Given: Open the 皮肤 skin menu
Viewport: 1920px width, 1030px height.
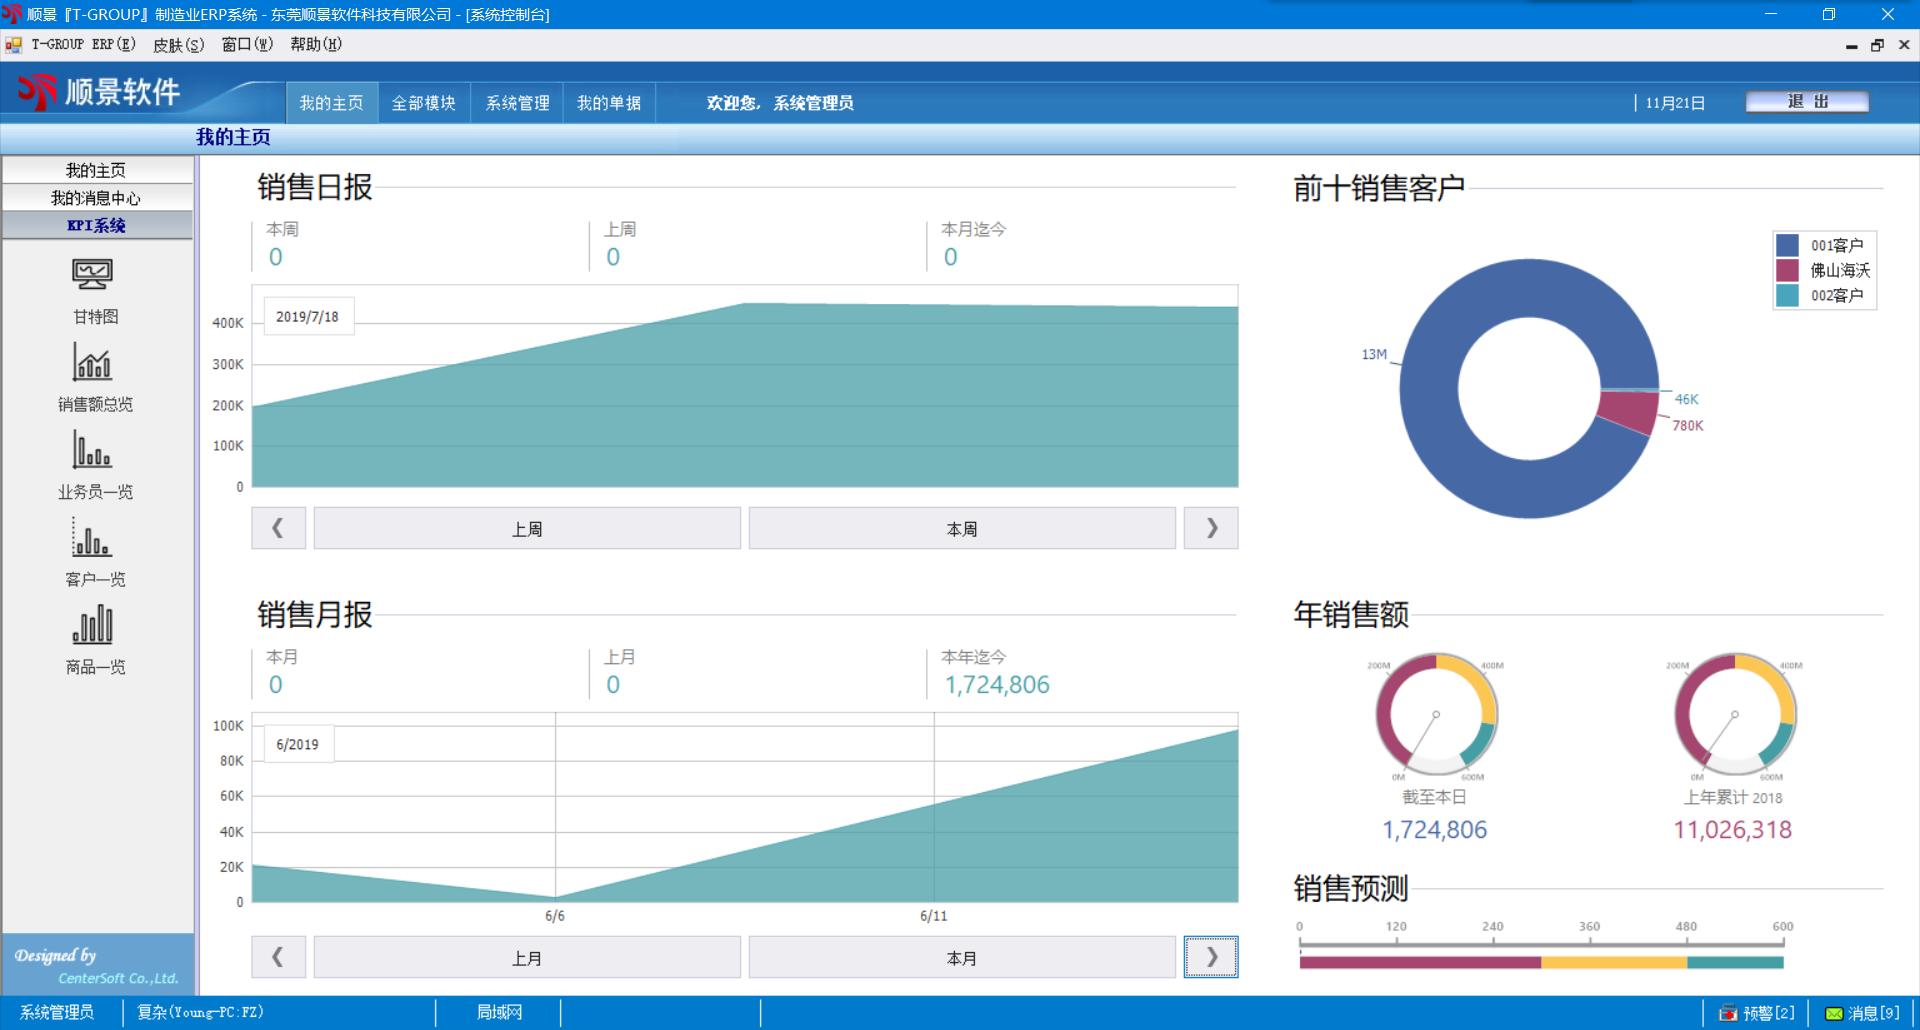Looking at the screenshot, I should click(178, 44).
